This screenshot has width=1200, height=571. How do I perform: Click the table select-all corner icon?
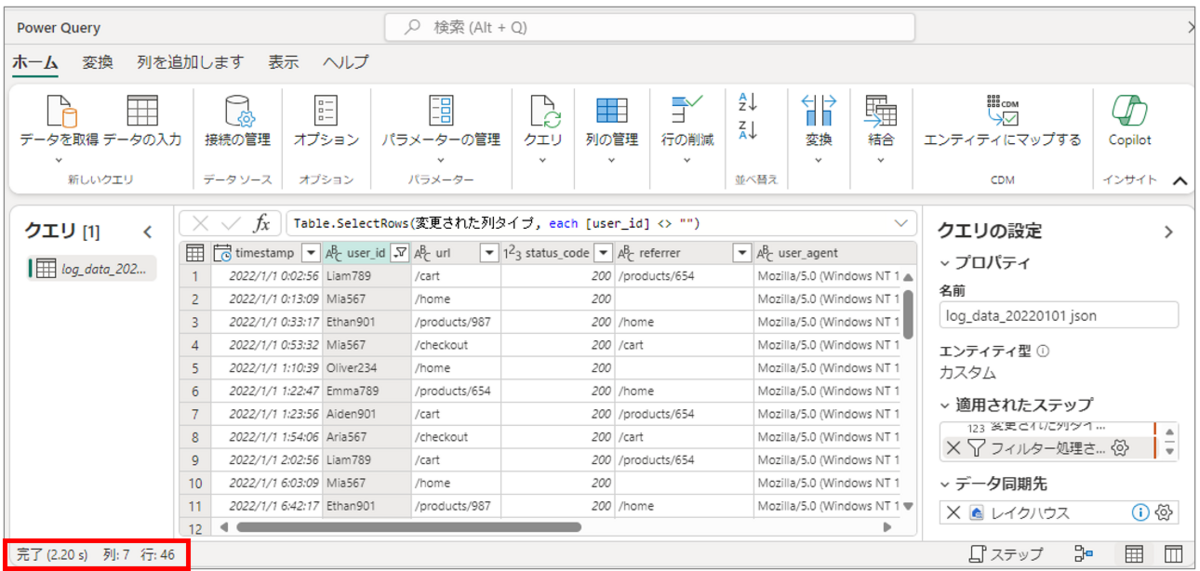pos(195,253)
